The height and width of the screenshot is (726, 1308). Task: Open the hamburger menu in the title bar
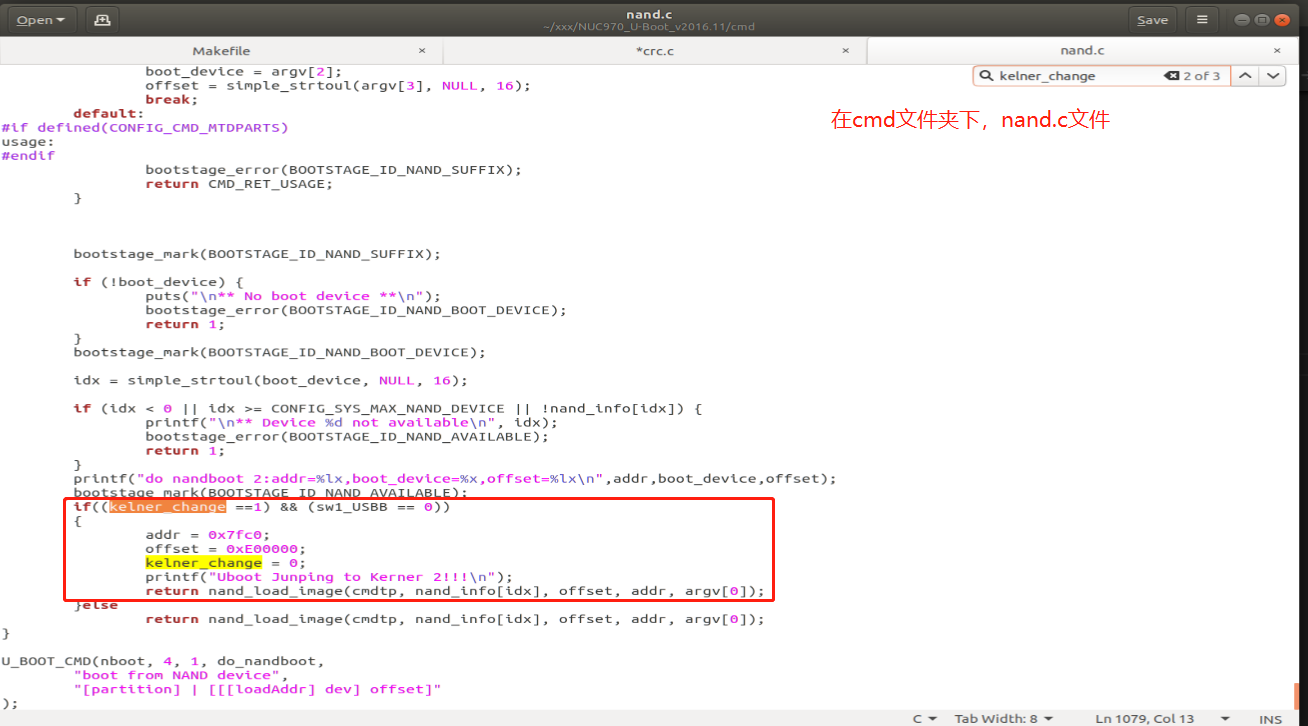1201,19
